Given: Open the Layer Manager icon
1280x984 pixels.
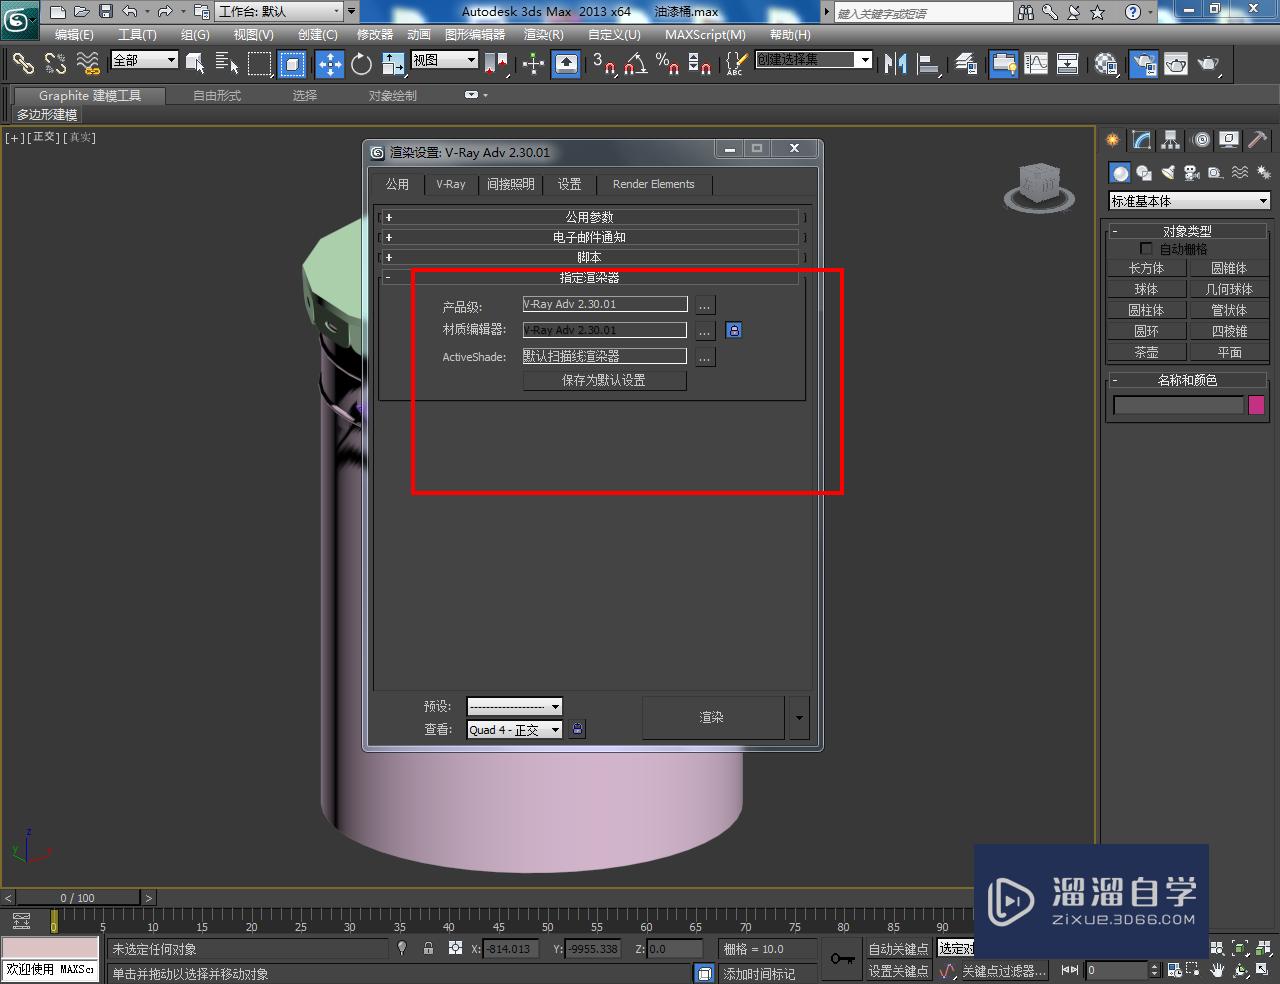Looking at the screenshot, I should pyautogui.click(x=966, y=64).
